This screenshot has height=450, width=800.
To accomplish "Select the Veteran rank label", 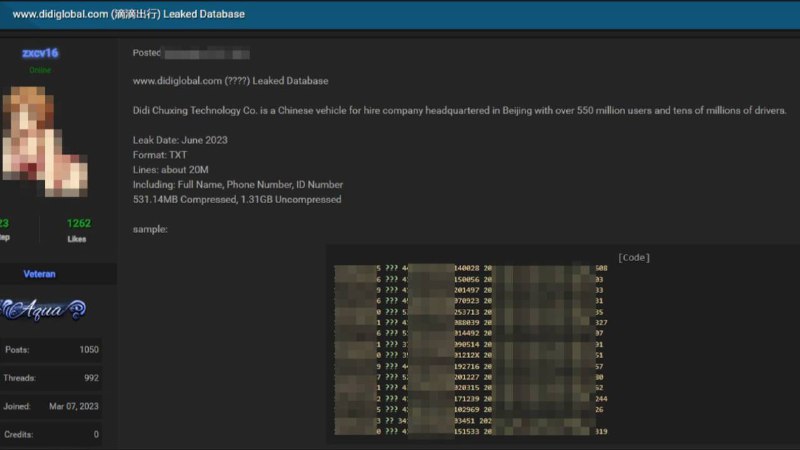I will [x=39, y=274].
